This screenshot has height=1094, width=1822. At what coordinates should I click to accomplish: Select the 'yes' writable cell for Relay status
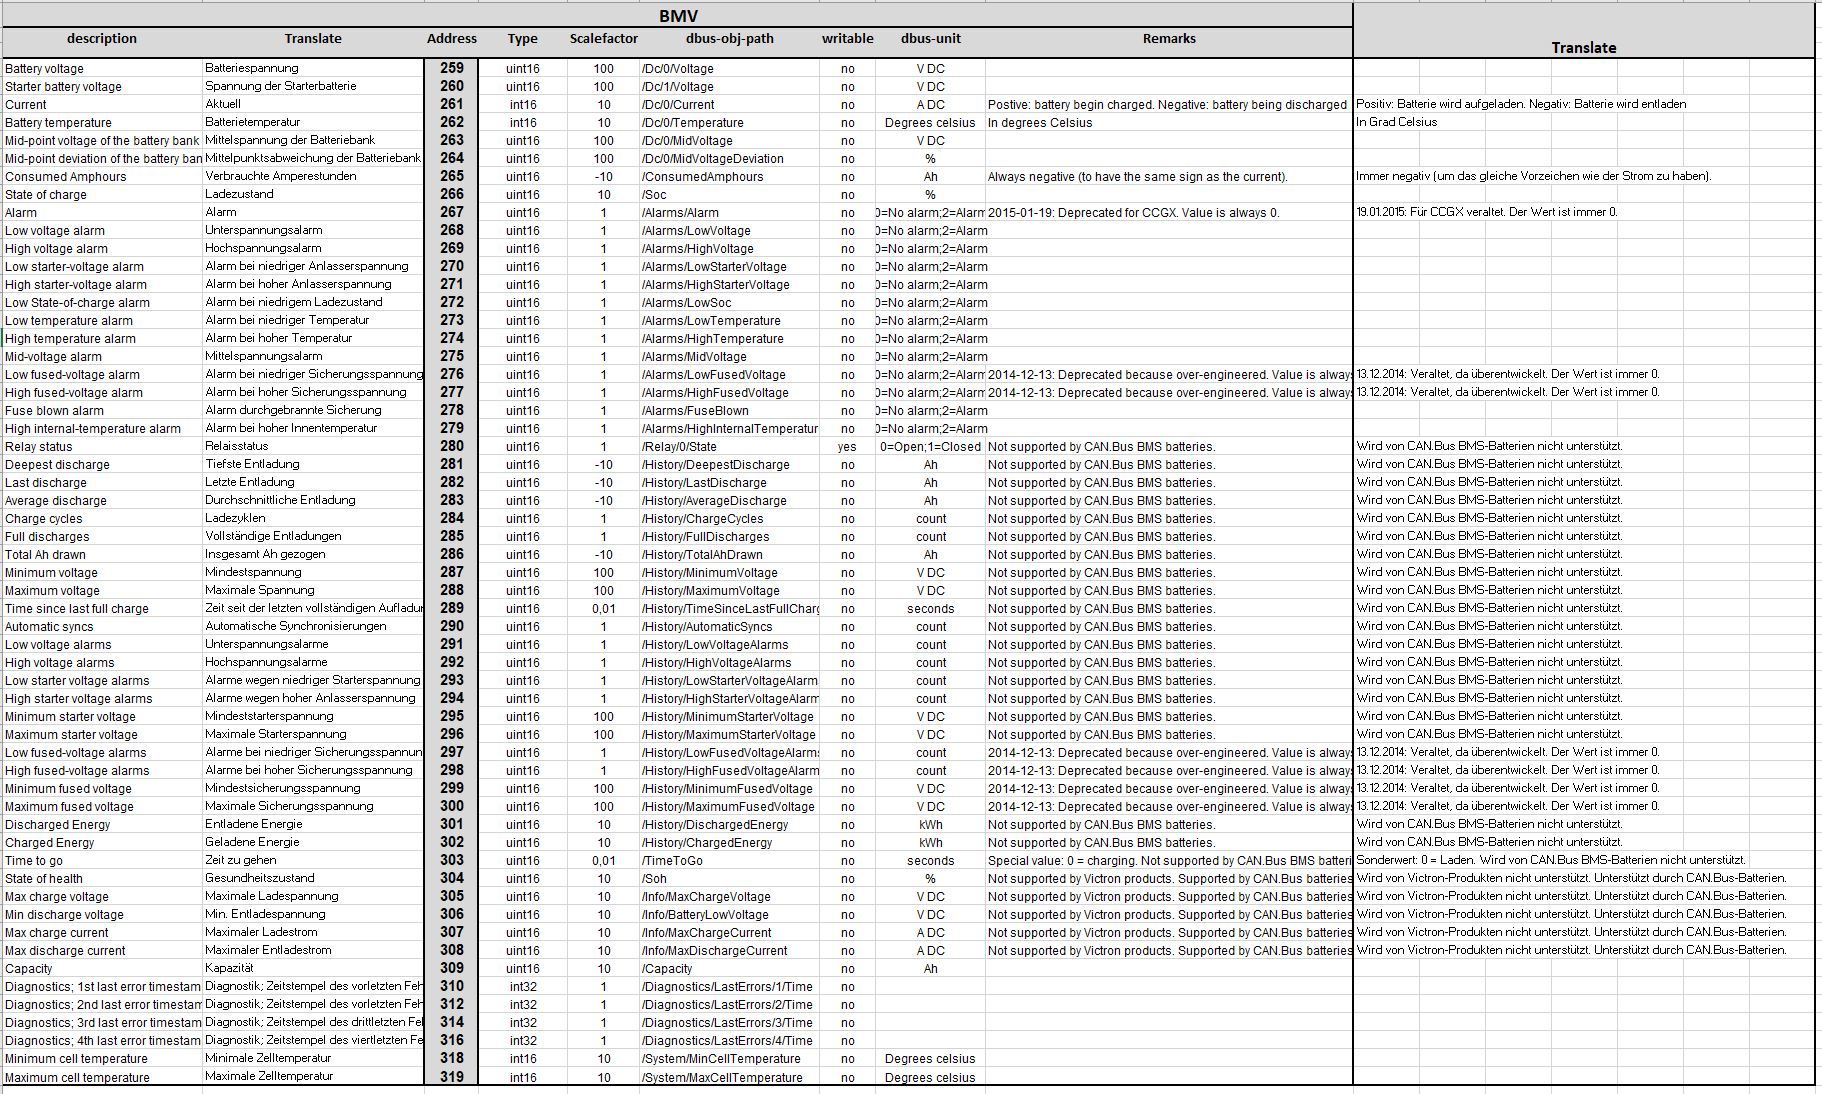[848, 447]
